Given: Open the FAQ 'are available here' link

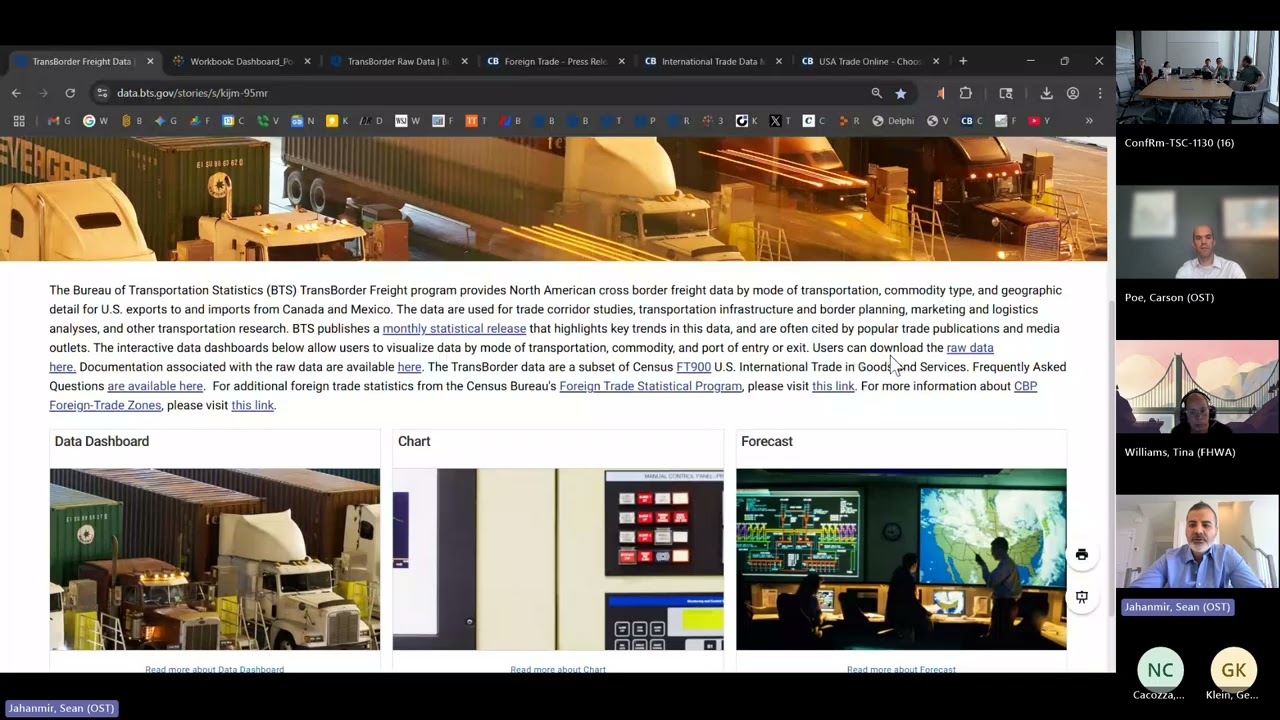Looking at the screenshot, I should [155, 386].
